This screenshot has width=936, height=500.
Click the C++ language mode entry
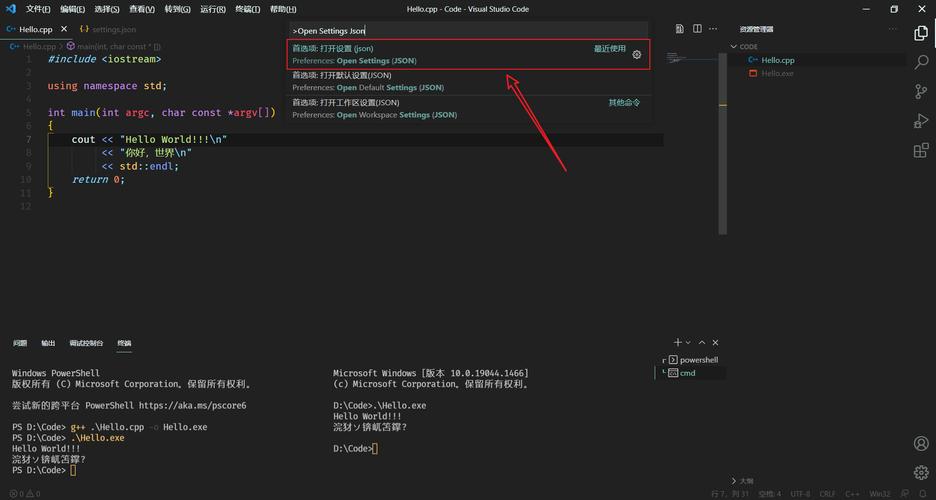click(852, 493)
